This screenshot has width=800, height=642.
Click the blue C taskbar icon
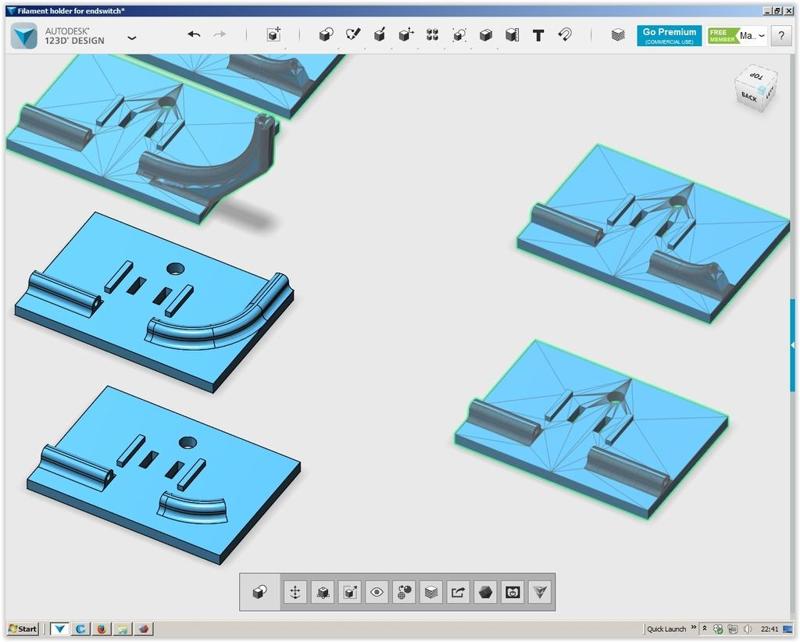pyautogui.click(x=80, y=629)
